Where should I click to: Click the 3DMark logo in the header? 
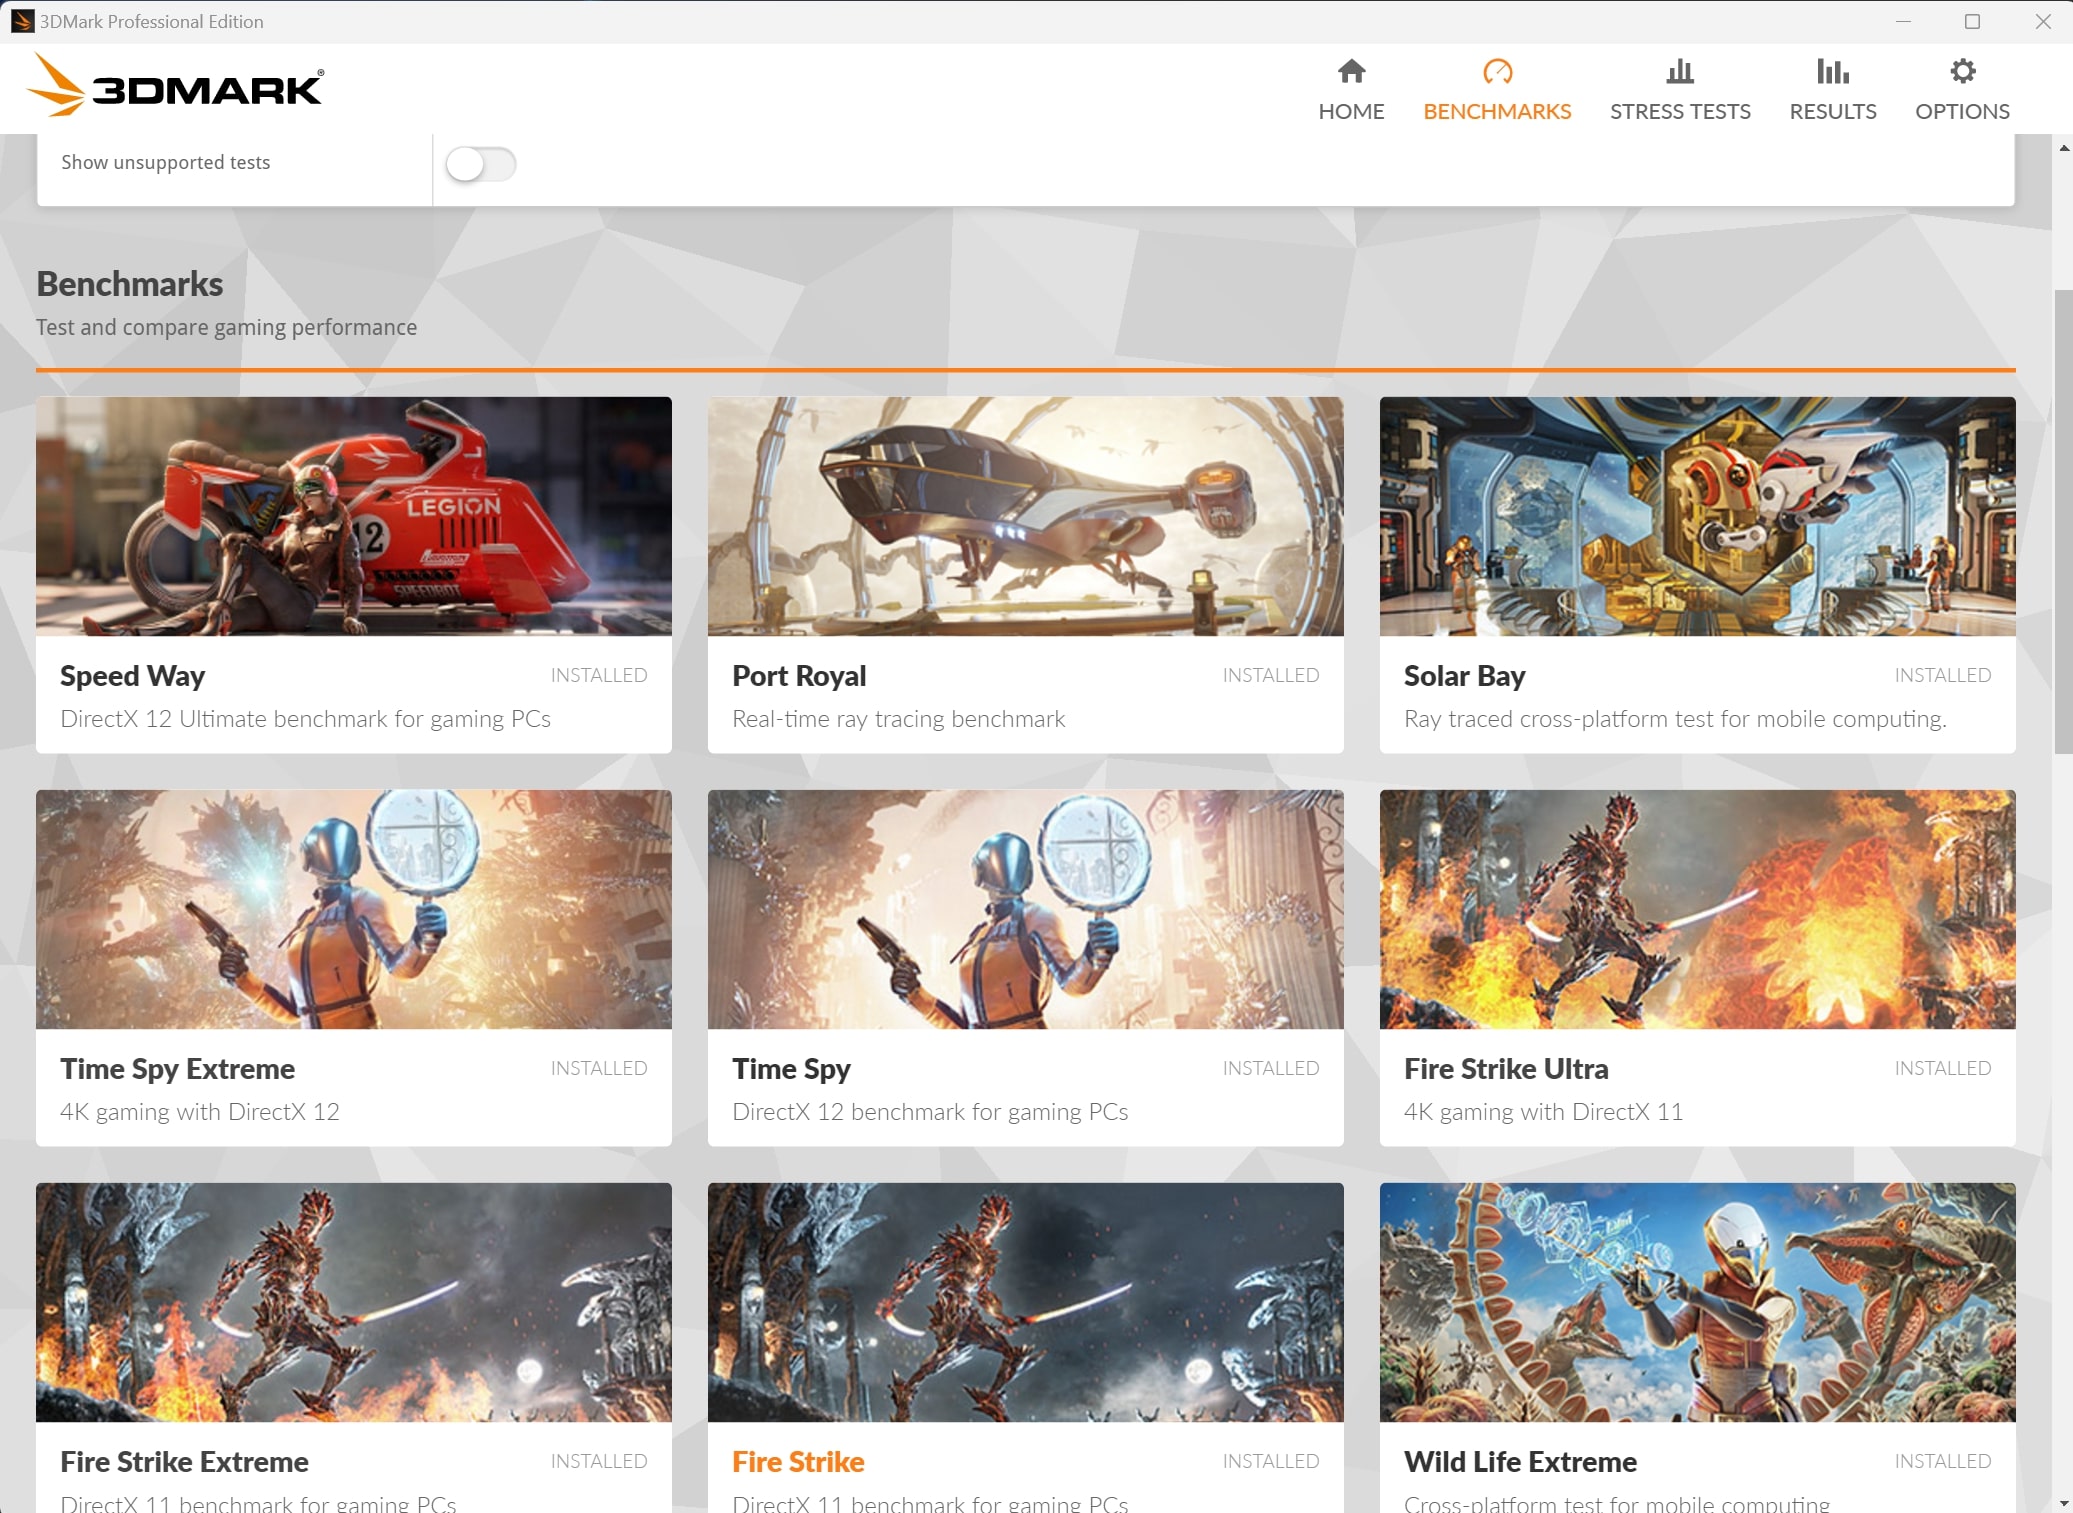point(175,85)
